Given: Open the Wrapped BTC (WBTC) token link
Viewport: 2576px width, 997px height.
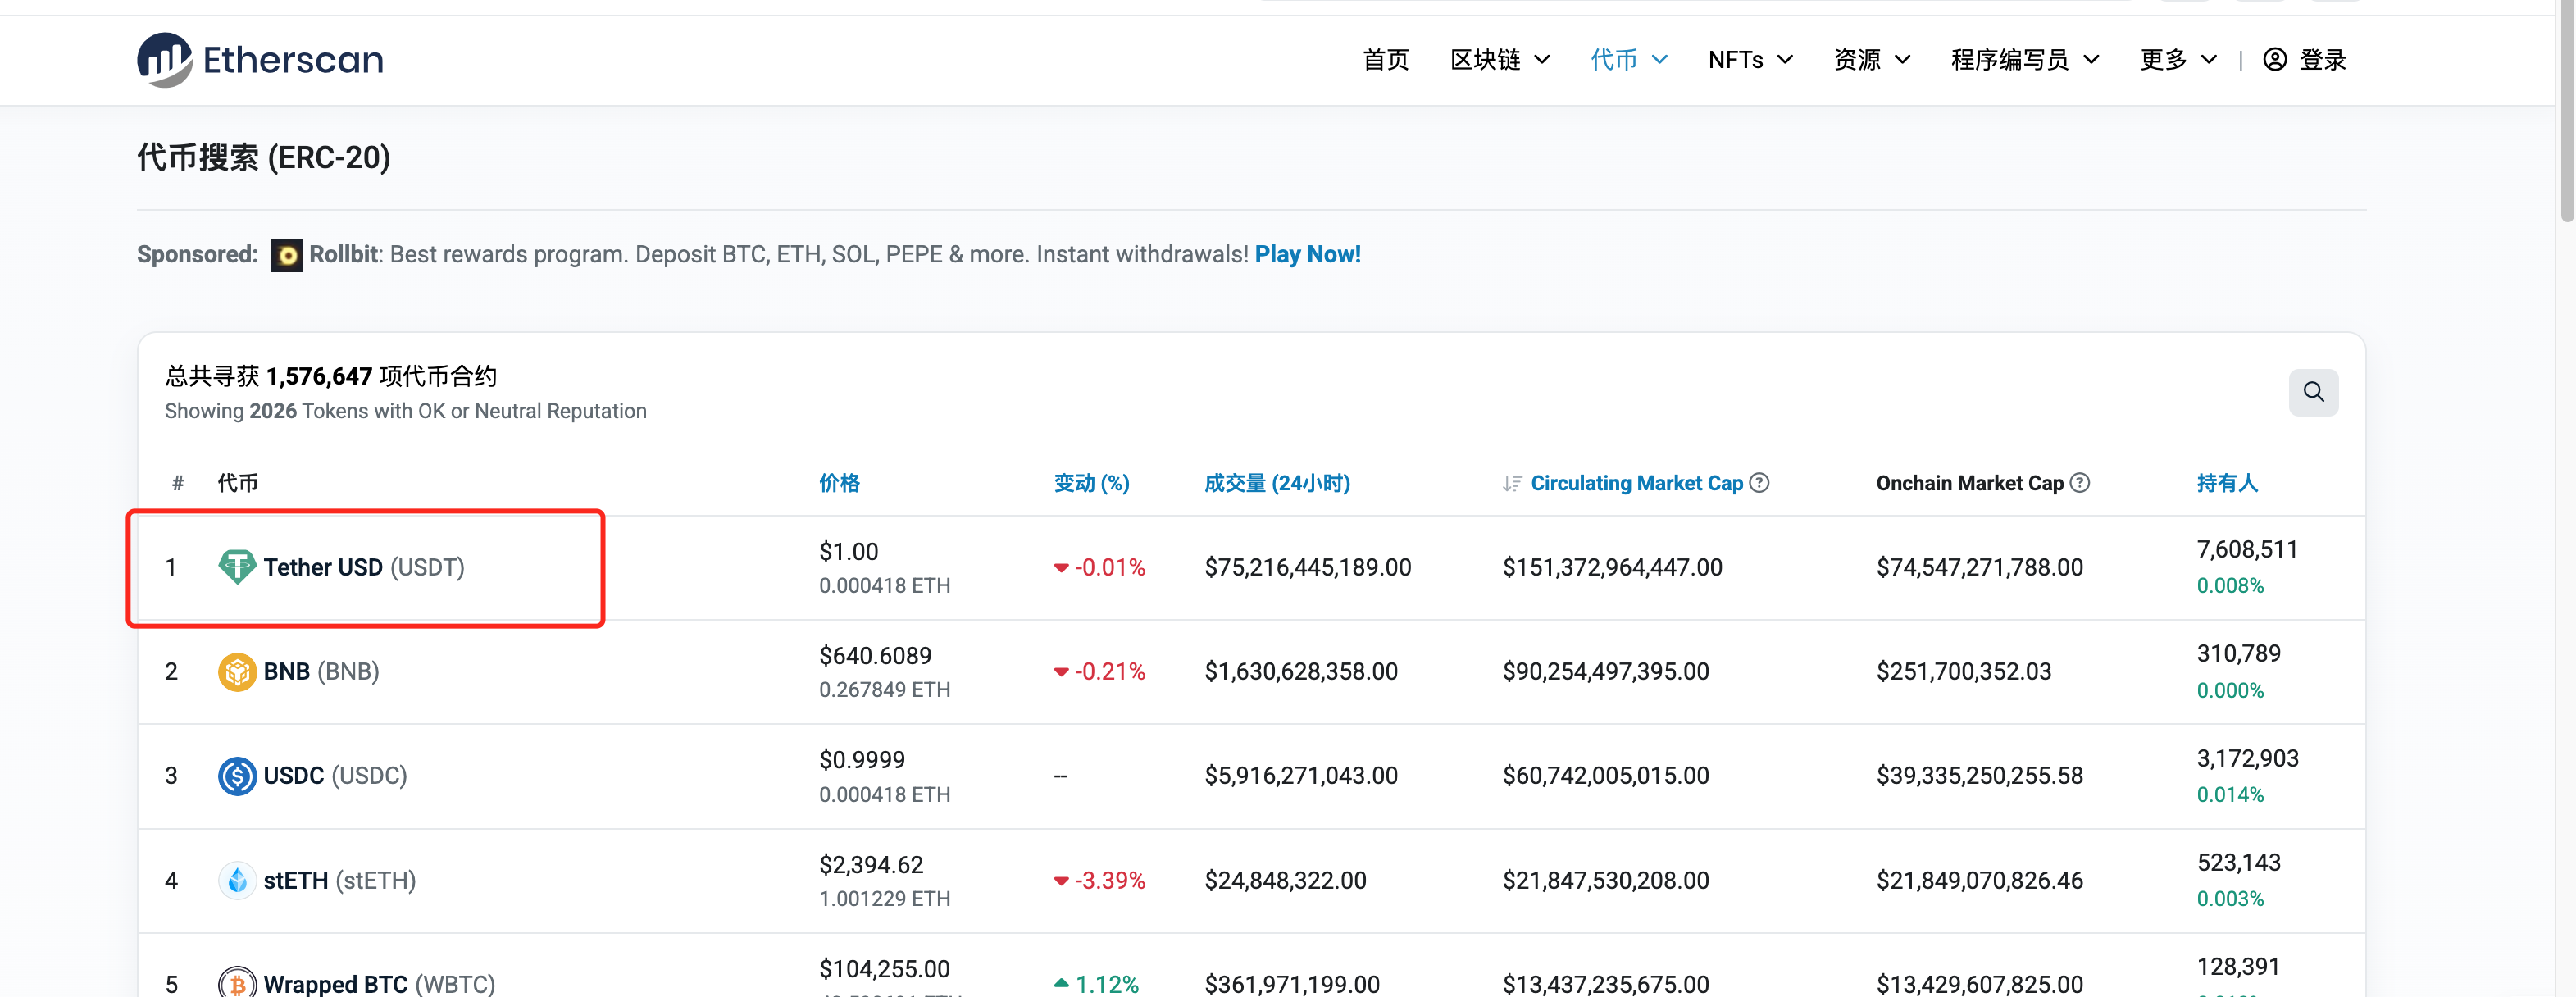Looking at the screenshot, I should click(379, 983).
